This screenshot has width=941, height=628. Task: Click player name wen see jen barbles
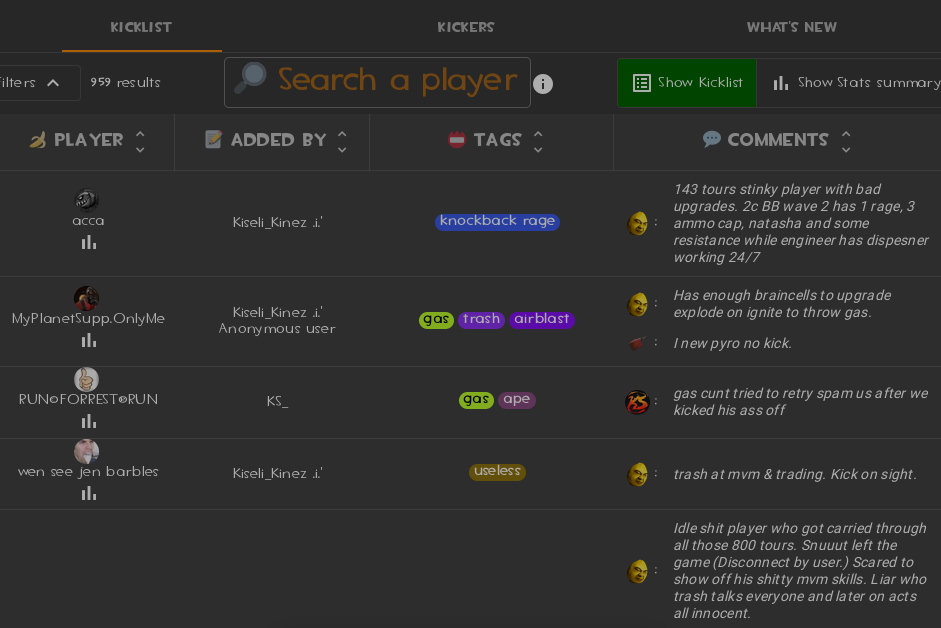tap(88, 472)
